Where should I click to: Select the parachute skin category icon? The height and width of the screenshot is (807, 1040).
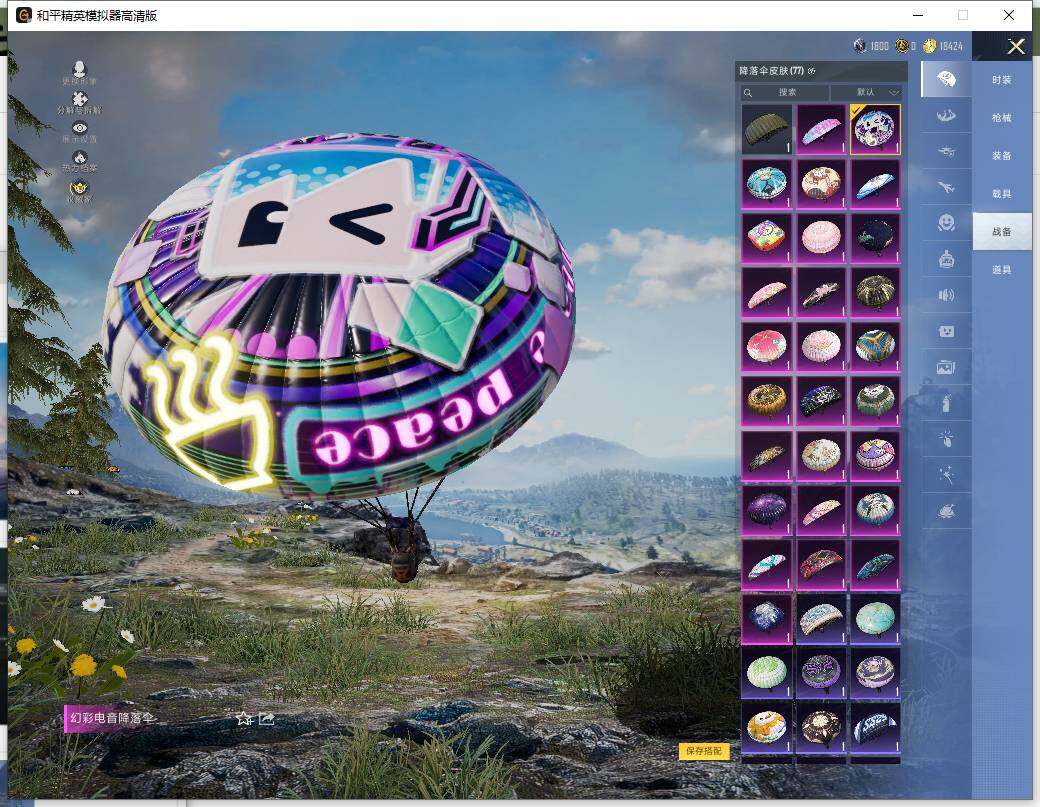pyautogui.click(x=946, y=79)
